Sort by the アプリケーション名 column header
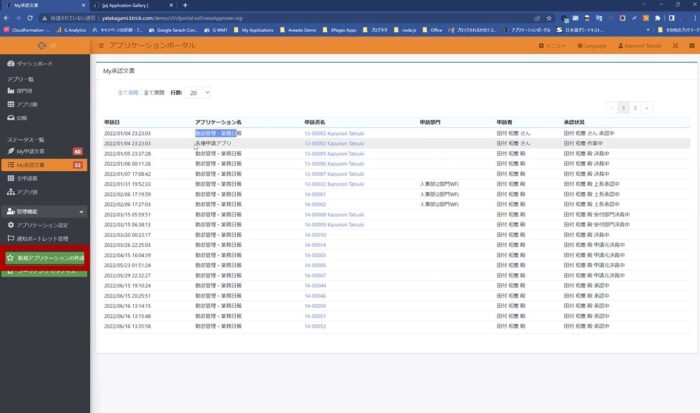The image size is (700, 413). tap(218, 122)
